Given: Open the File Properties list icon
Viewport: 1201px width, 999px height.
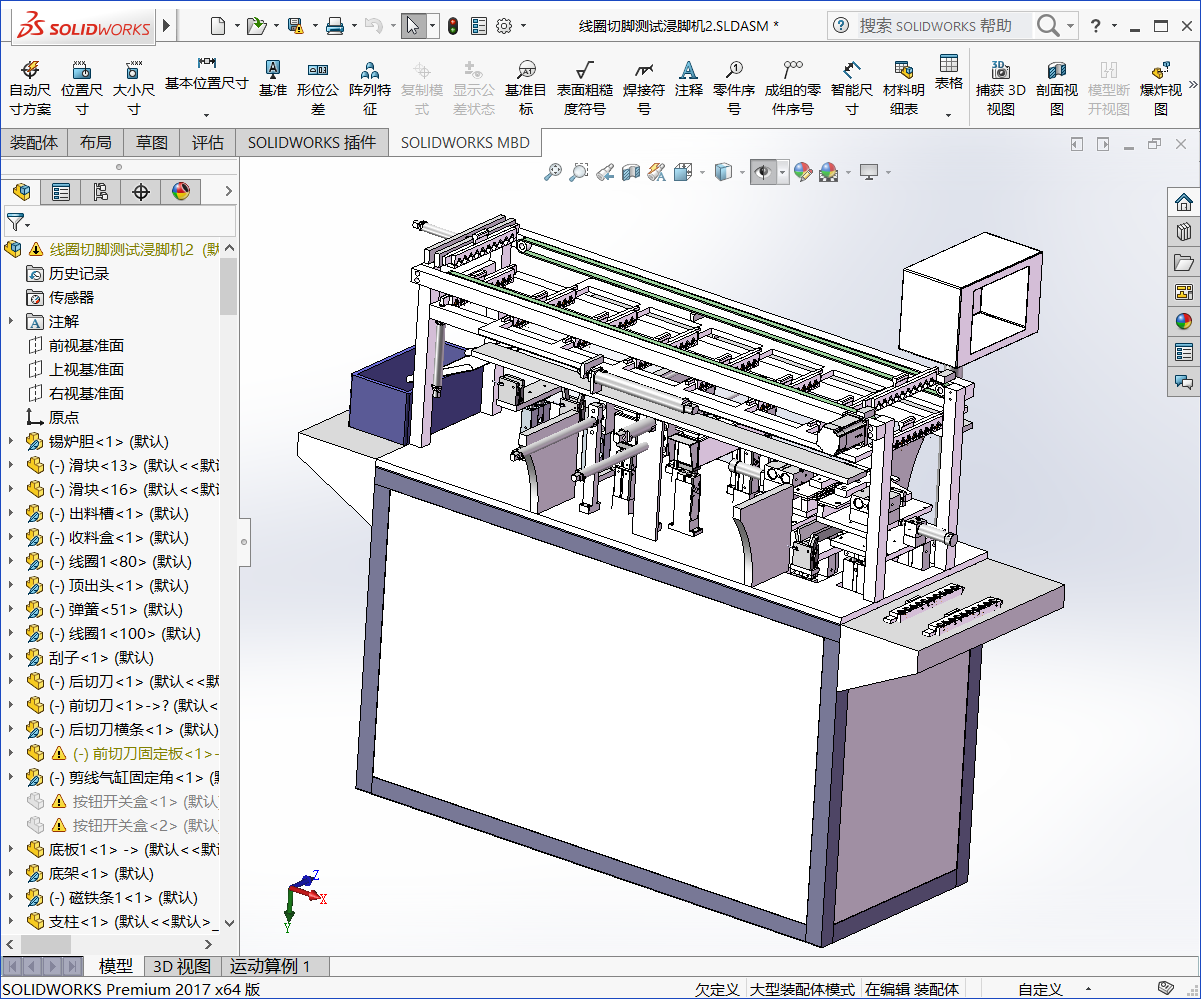Looking at the screenshot, I should click(479, 26).
